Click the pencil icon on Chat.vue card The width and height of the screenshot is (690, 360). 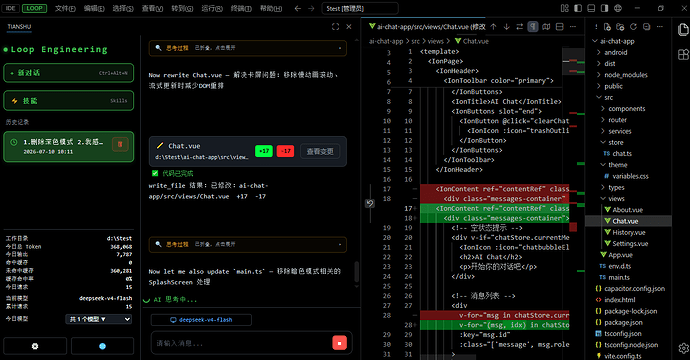tap(160, 146)
